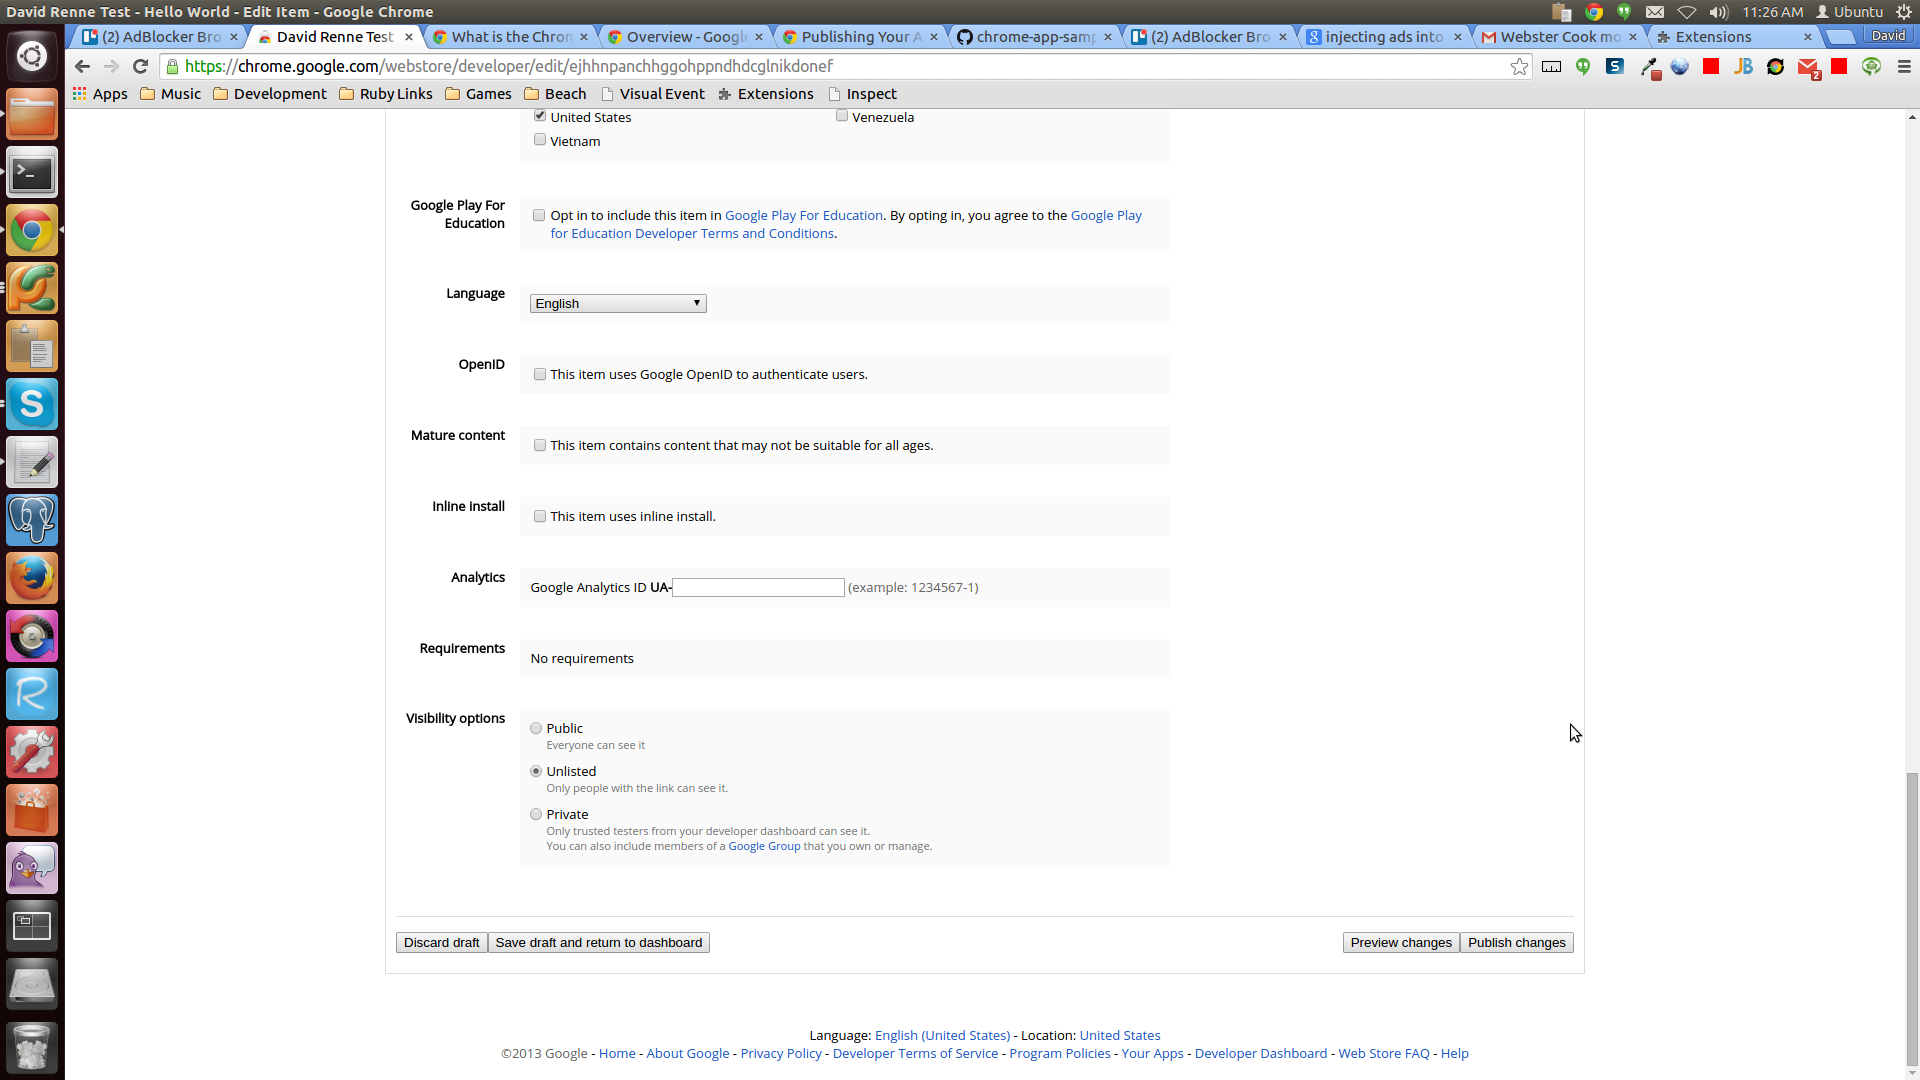Launch Skype from the dock

[x=32, y=405]
